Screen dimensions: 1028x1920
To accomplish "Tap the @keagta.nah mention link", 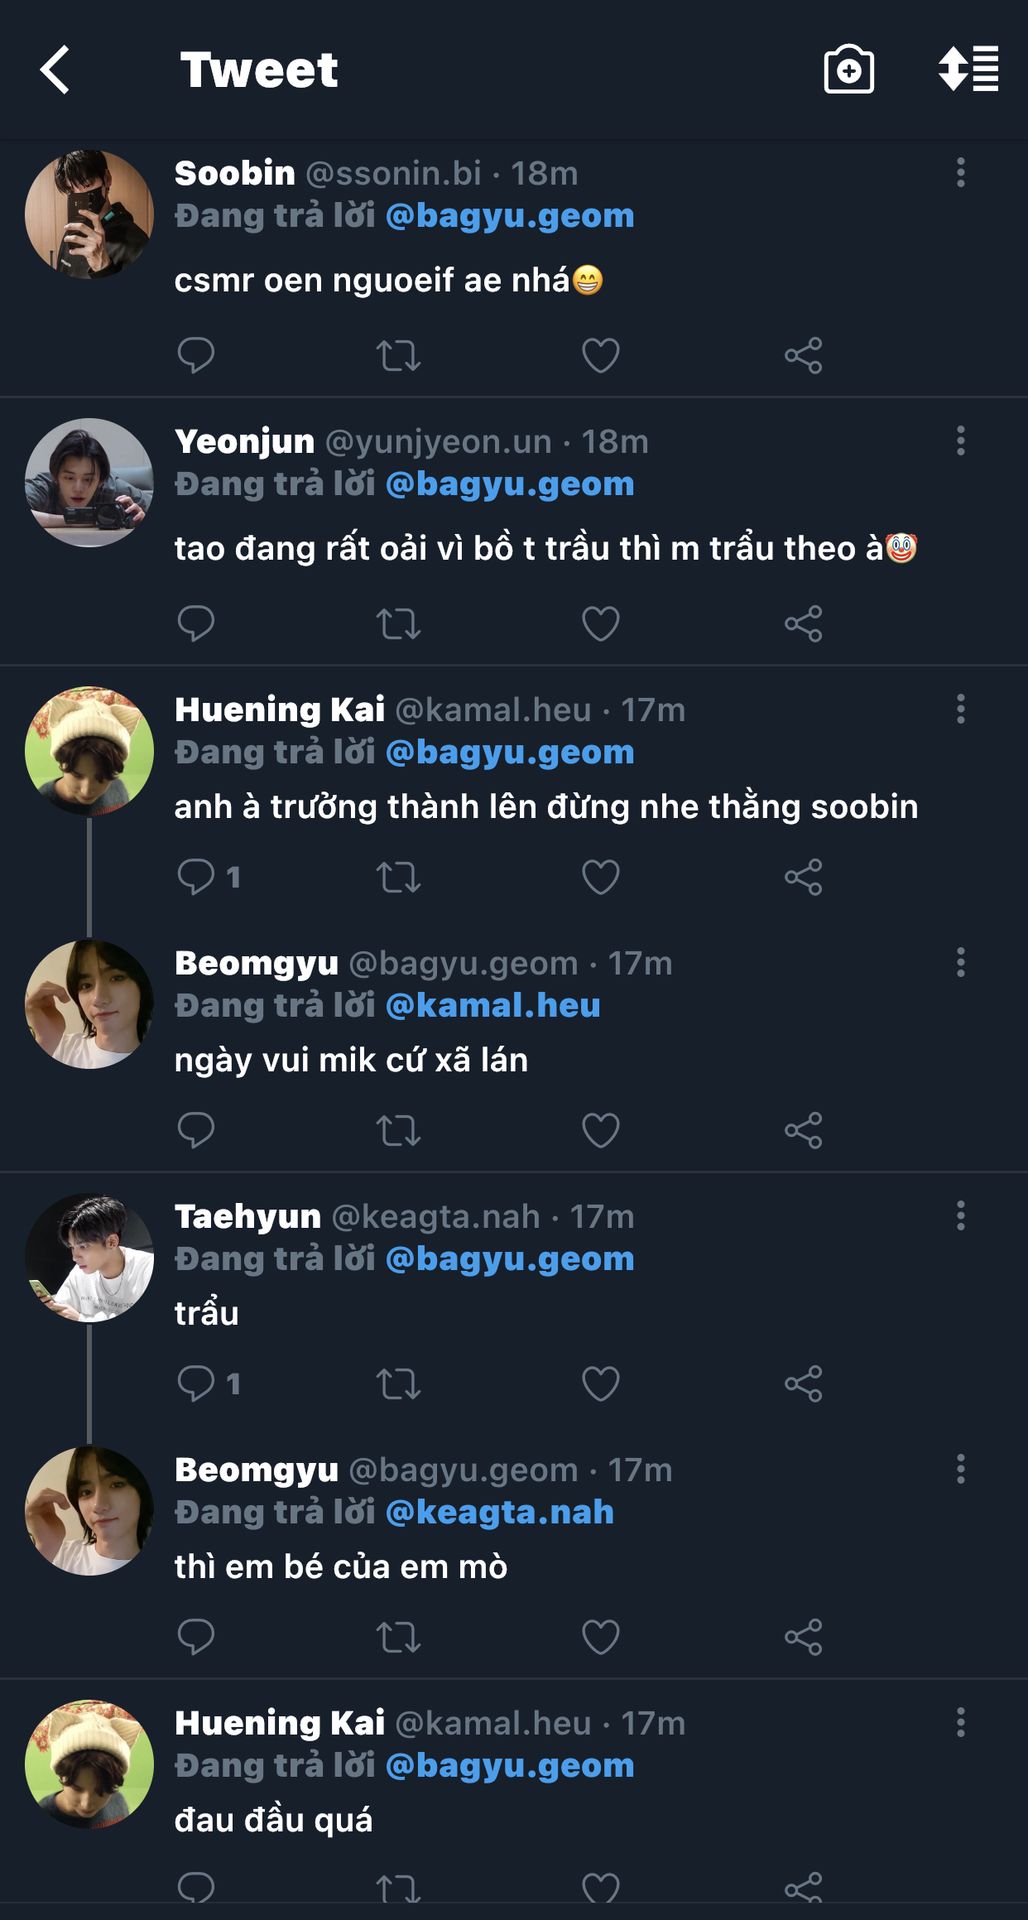I will click(x=499, y=1512).
